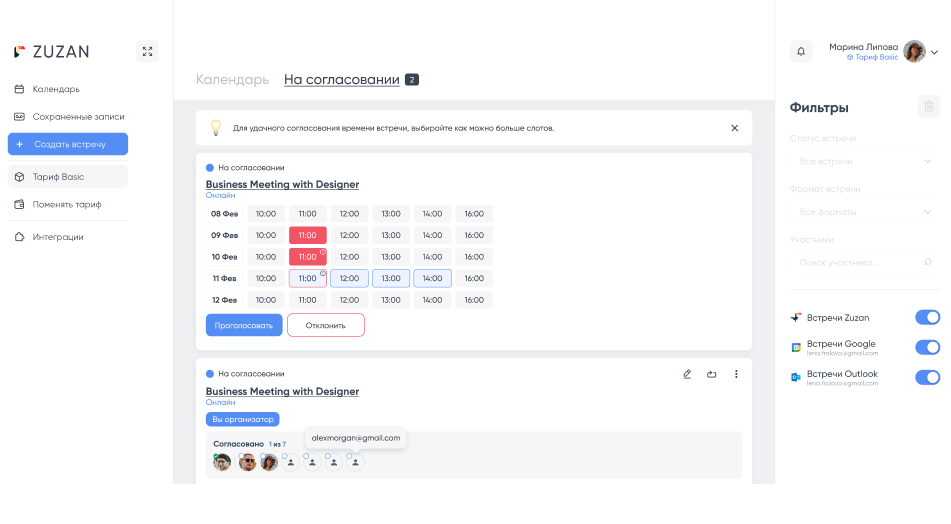
Task: Click the Outlook icon
Action: (796, 377)
